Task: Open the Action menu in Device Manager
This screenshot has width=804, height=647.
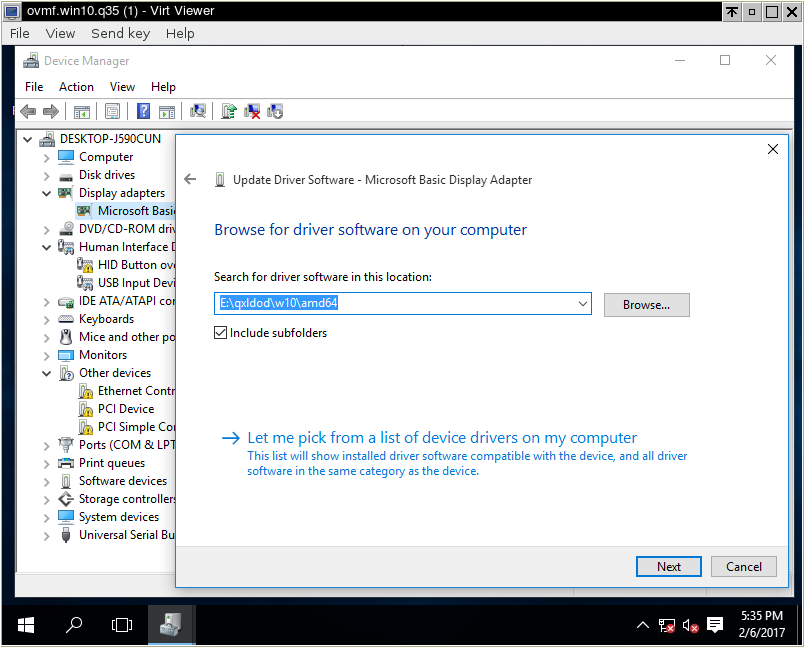Action: pyautogui.click(x=77, y=86)
